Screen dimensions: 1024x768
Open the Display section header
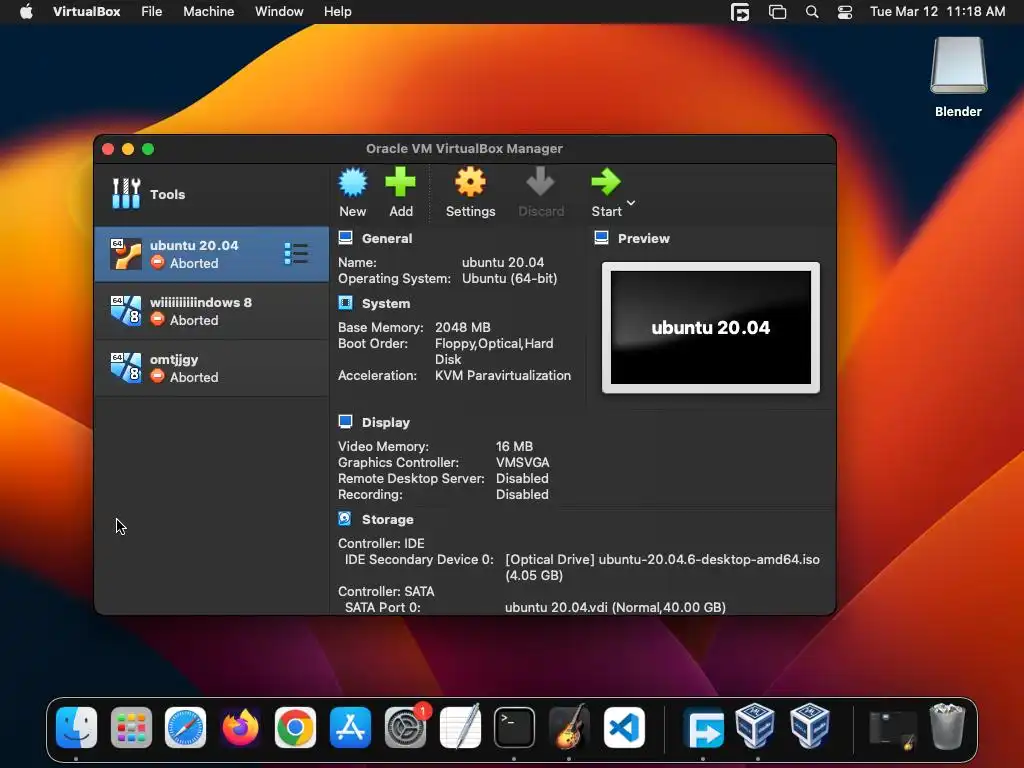coord(386,423)
